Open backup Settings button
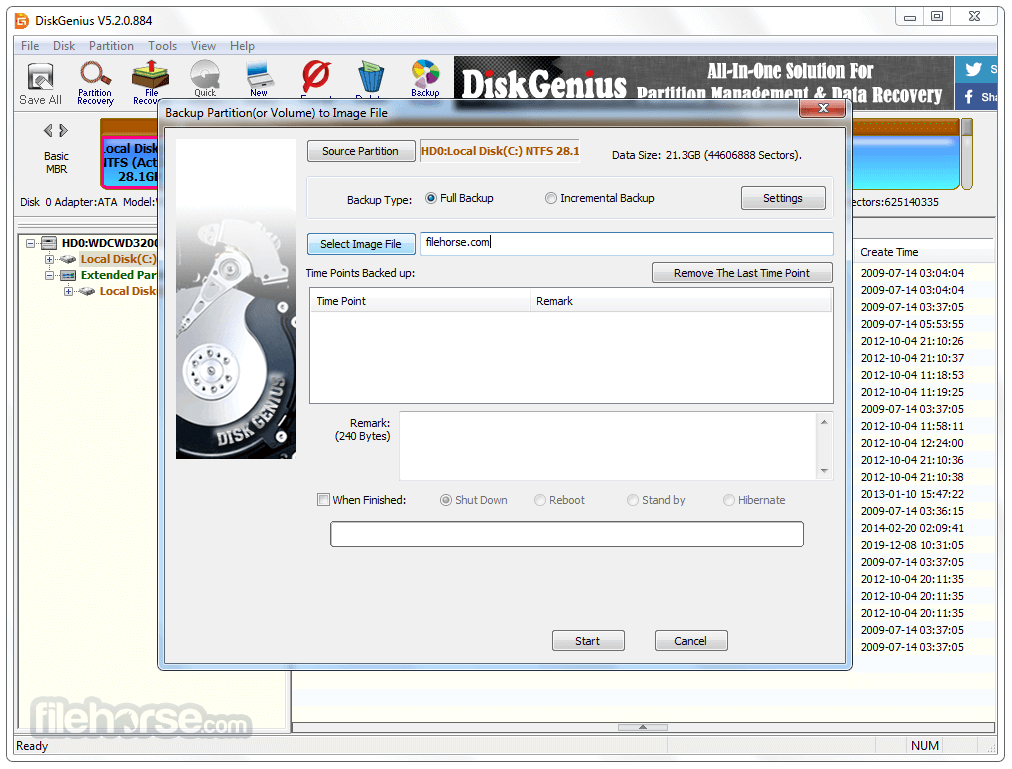The width and height of the screenshot is (1012, 769). 783,198
